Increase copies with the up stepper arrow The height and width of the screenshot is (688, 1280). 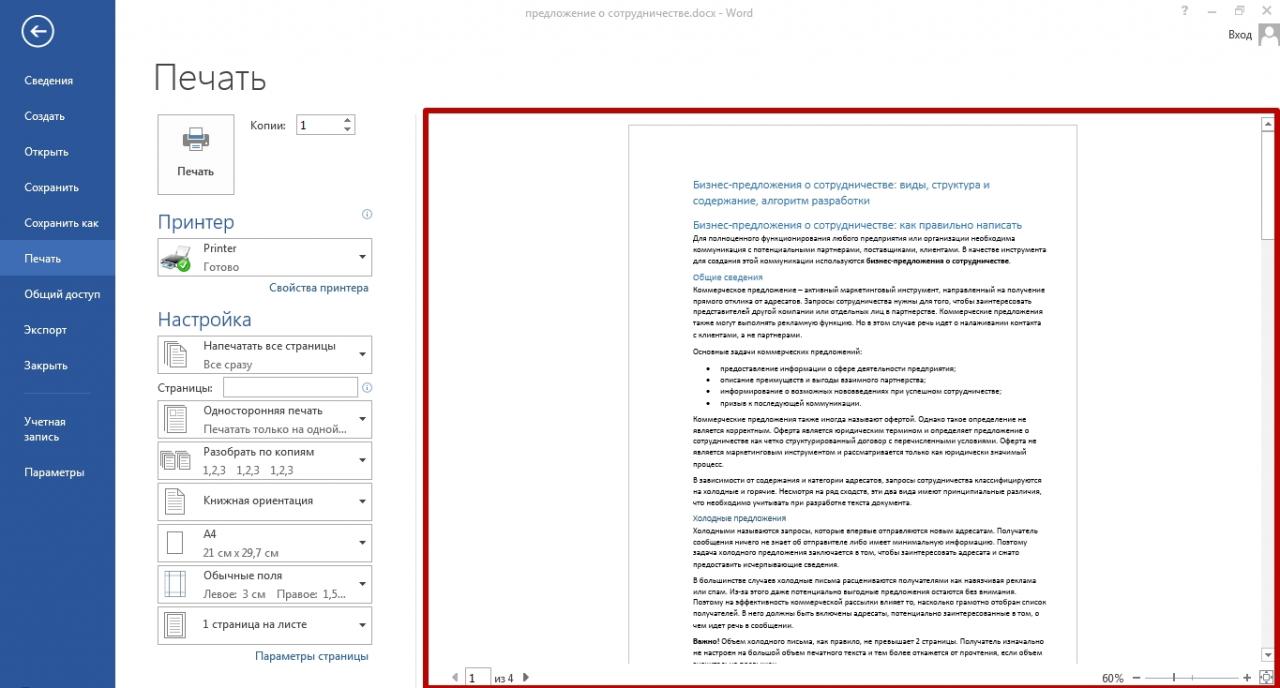[347, 121]
